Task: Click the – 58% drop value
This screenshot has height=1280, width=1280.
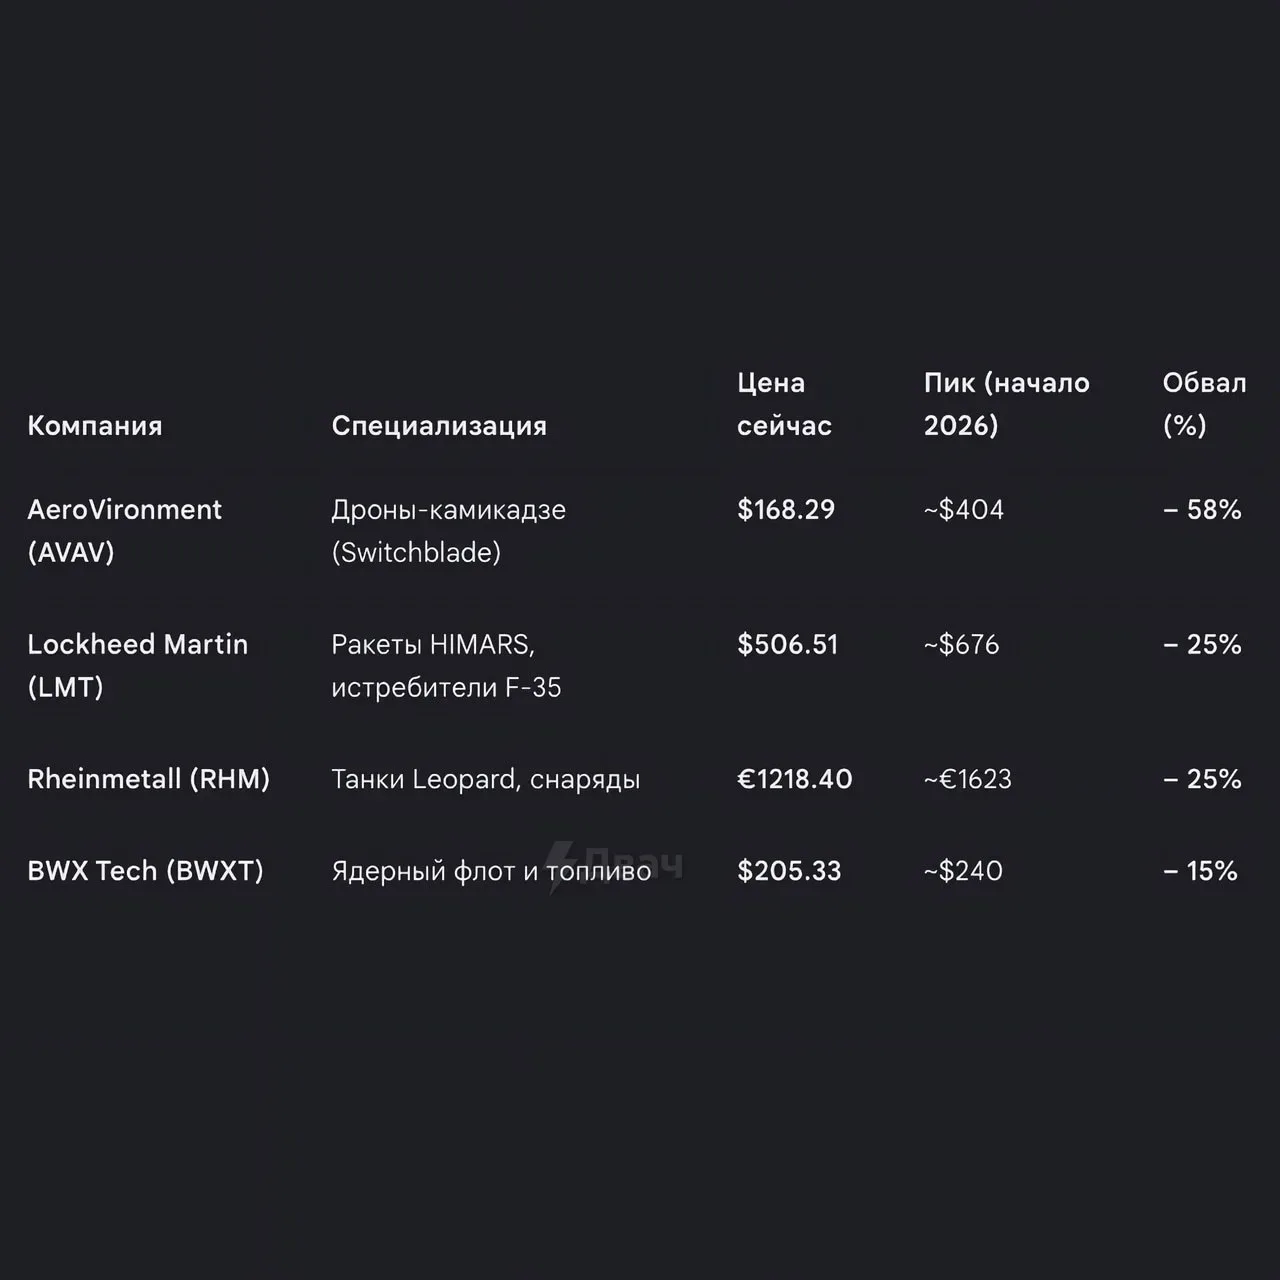Action: point(1202,510)
